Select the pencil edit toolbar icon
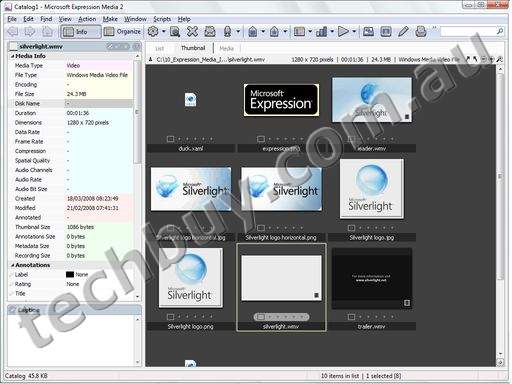The image size is (512, 384). coord(403,32)
